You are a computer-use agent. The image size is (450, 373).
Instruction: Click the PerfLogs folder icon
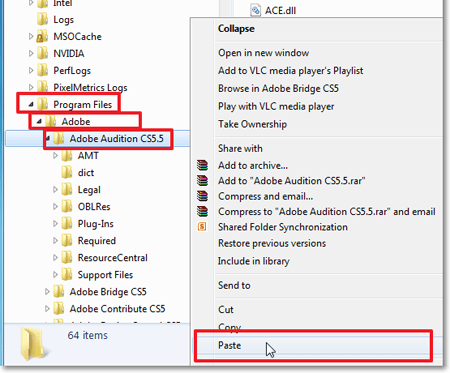tap(42, 70)
